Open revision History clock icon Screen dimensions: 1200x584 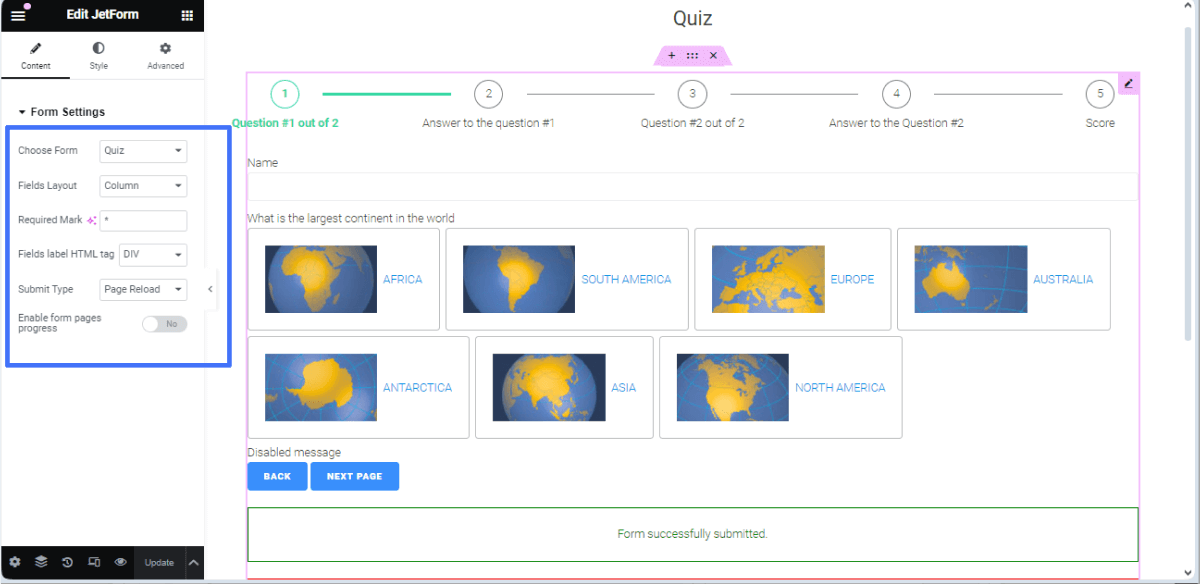click(66, 563)
